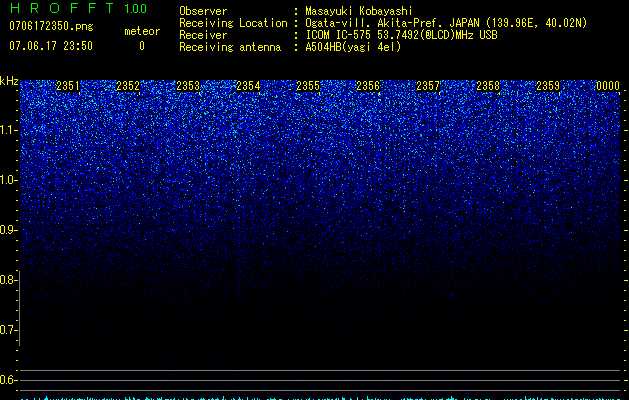Viewport: 629px width, 400px height.
Task: Click the Observer label
Action: [x=203, y=11]
